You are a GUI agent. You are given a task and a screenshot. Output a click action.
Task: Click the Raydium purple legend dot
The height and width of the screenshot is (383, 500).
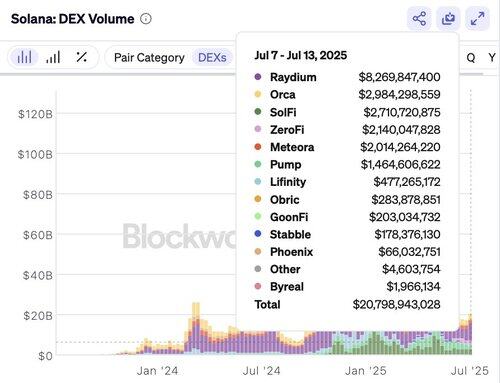[258, 77]
